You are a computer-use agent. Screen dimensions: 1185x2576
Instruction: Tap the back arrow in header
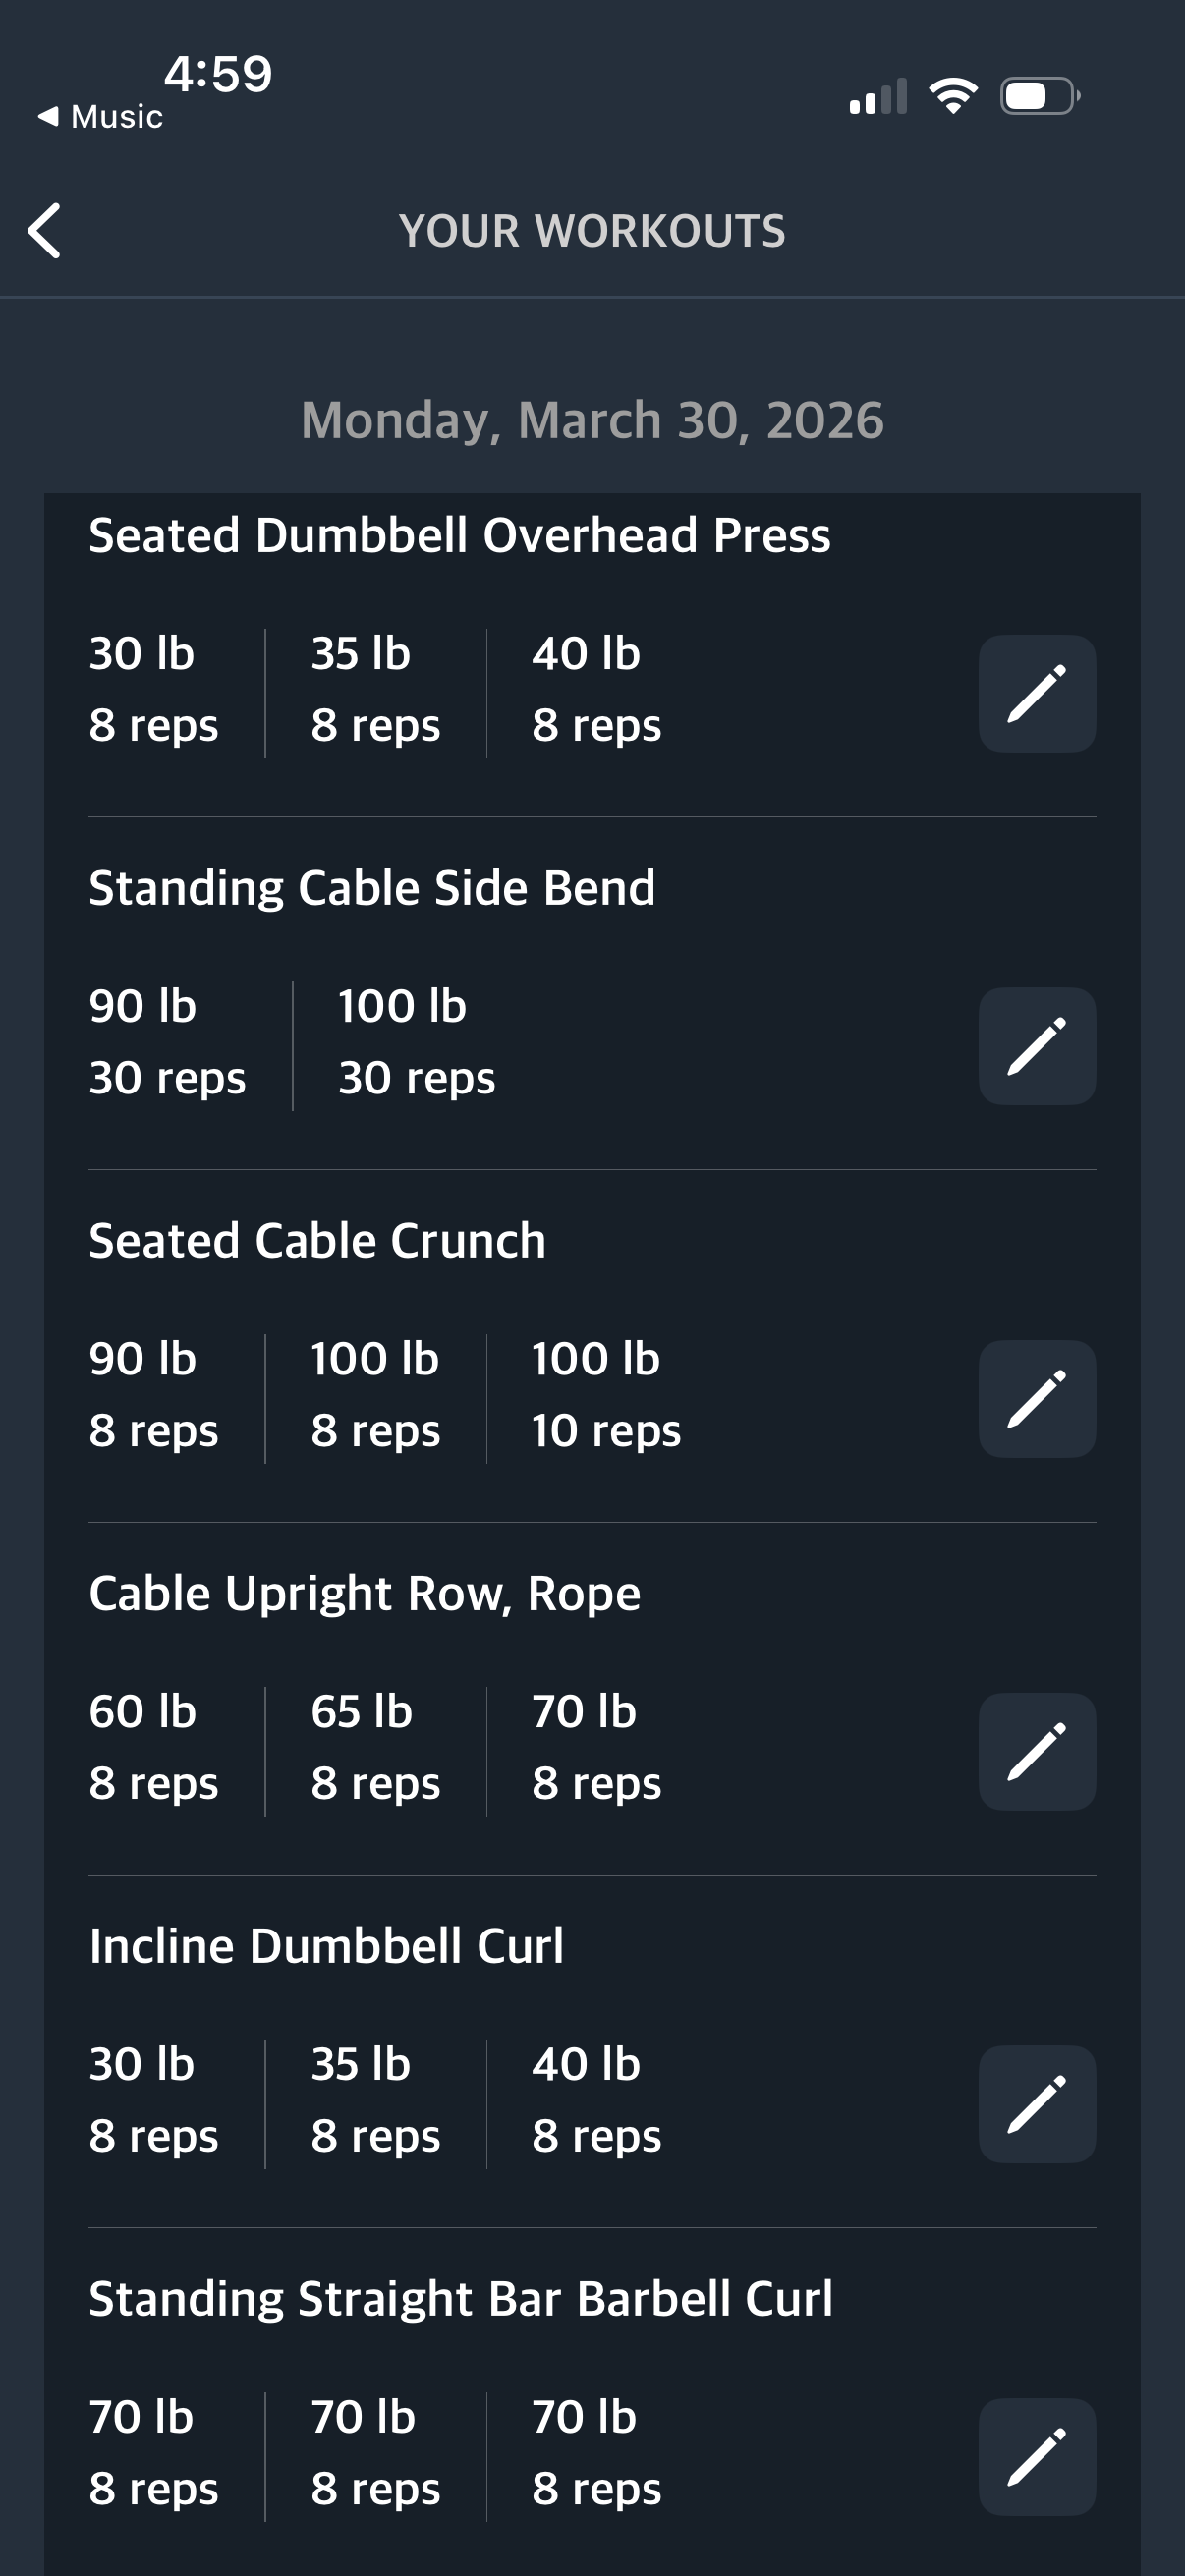(x=45, y=231)
